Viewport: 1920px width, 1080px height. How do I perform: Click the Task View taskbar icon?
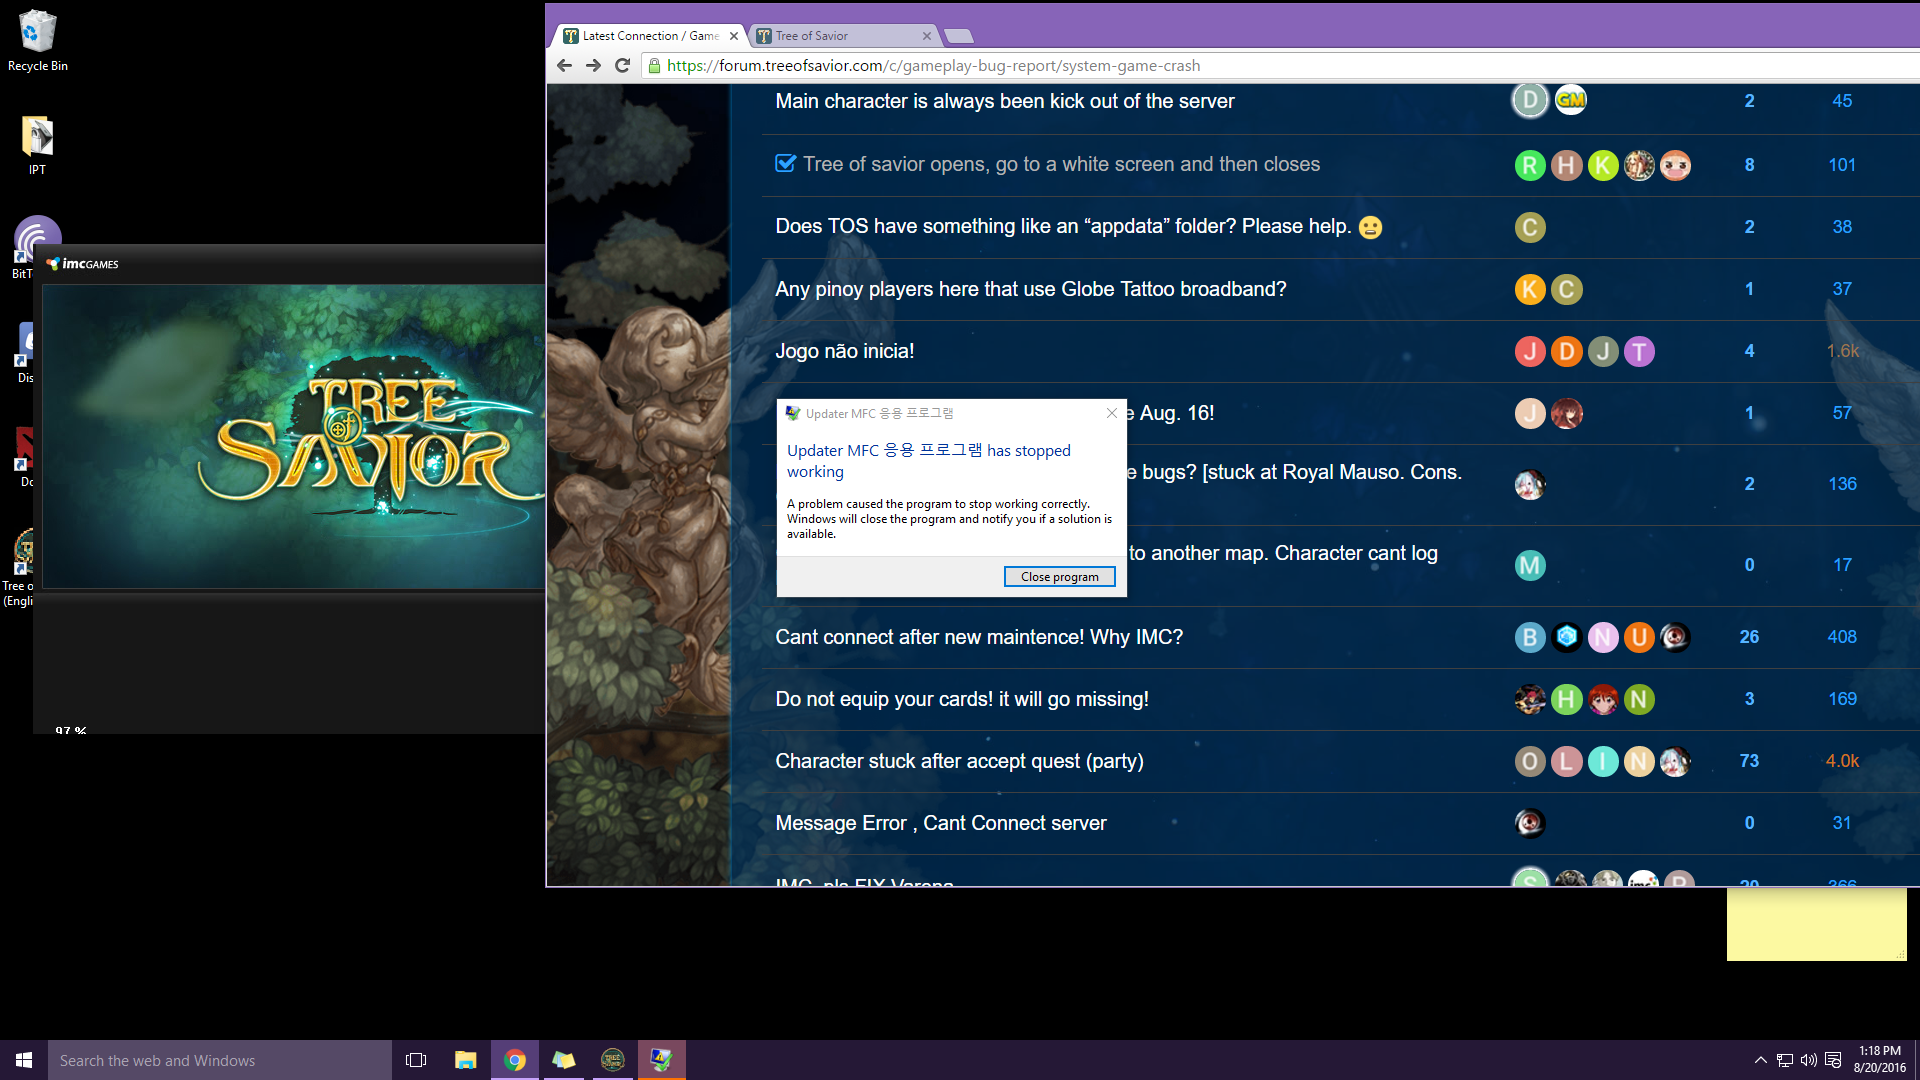coord(416,1060)
